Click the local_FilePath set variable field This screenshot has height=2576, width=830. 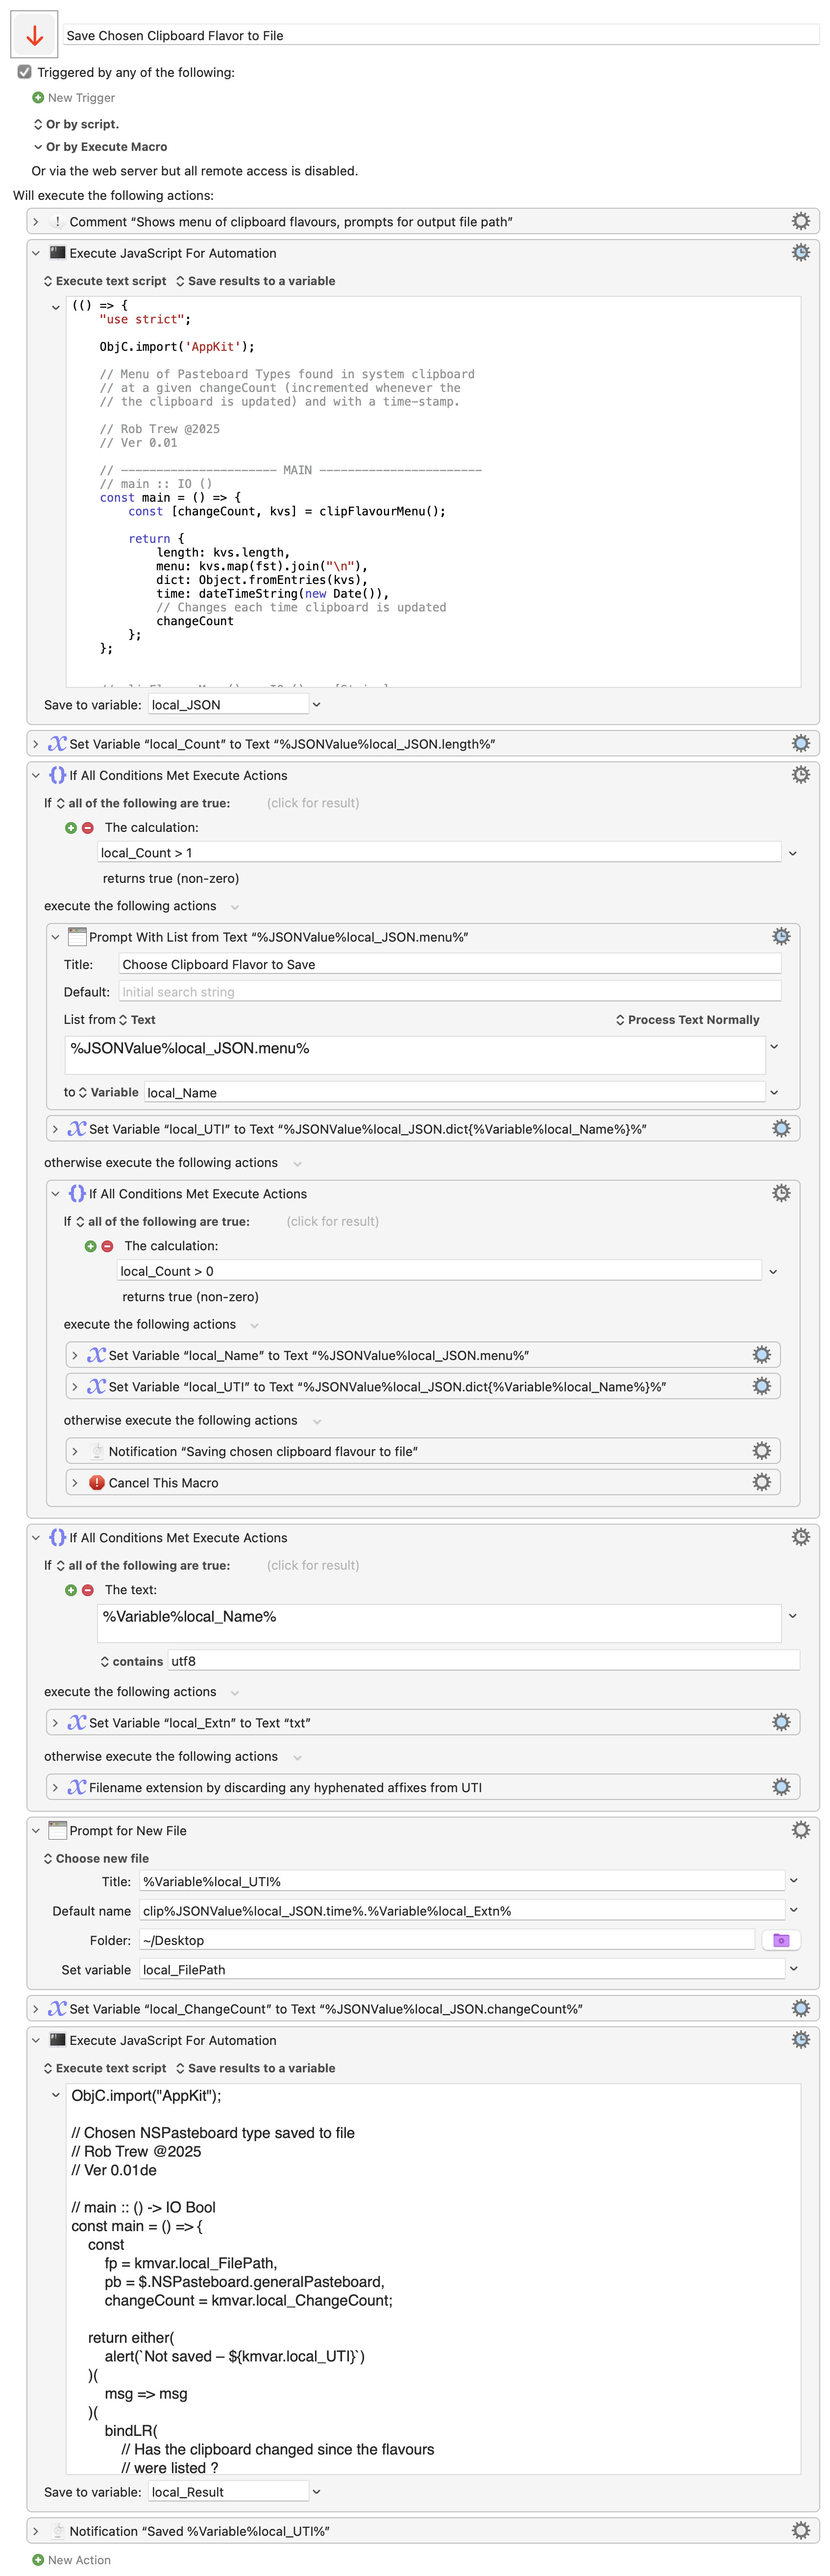(461, 1970)
